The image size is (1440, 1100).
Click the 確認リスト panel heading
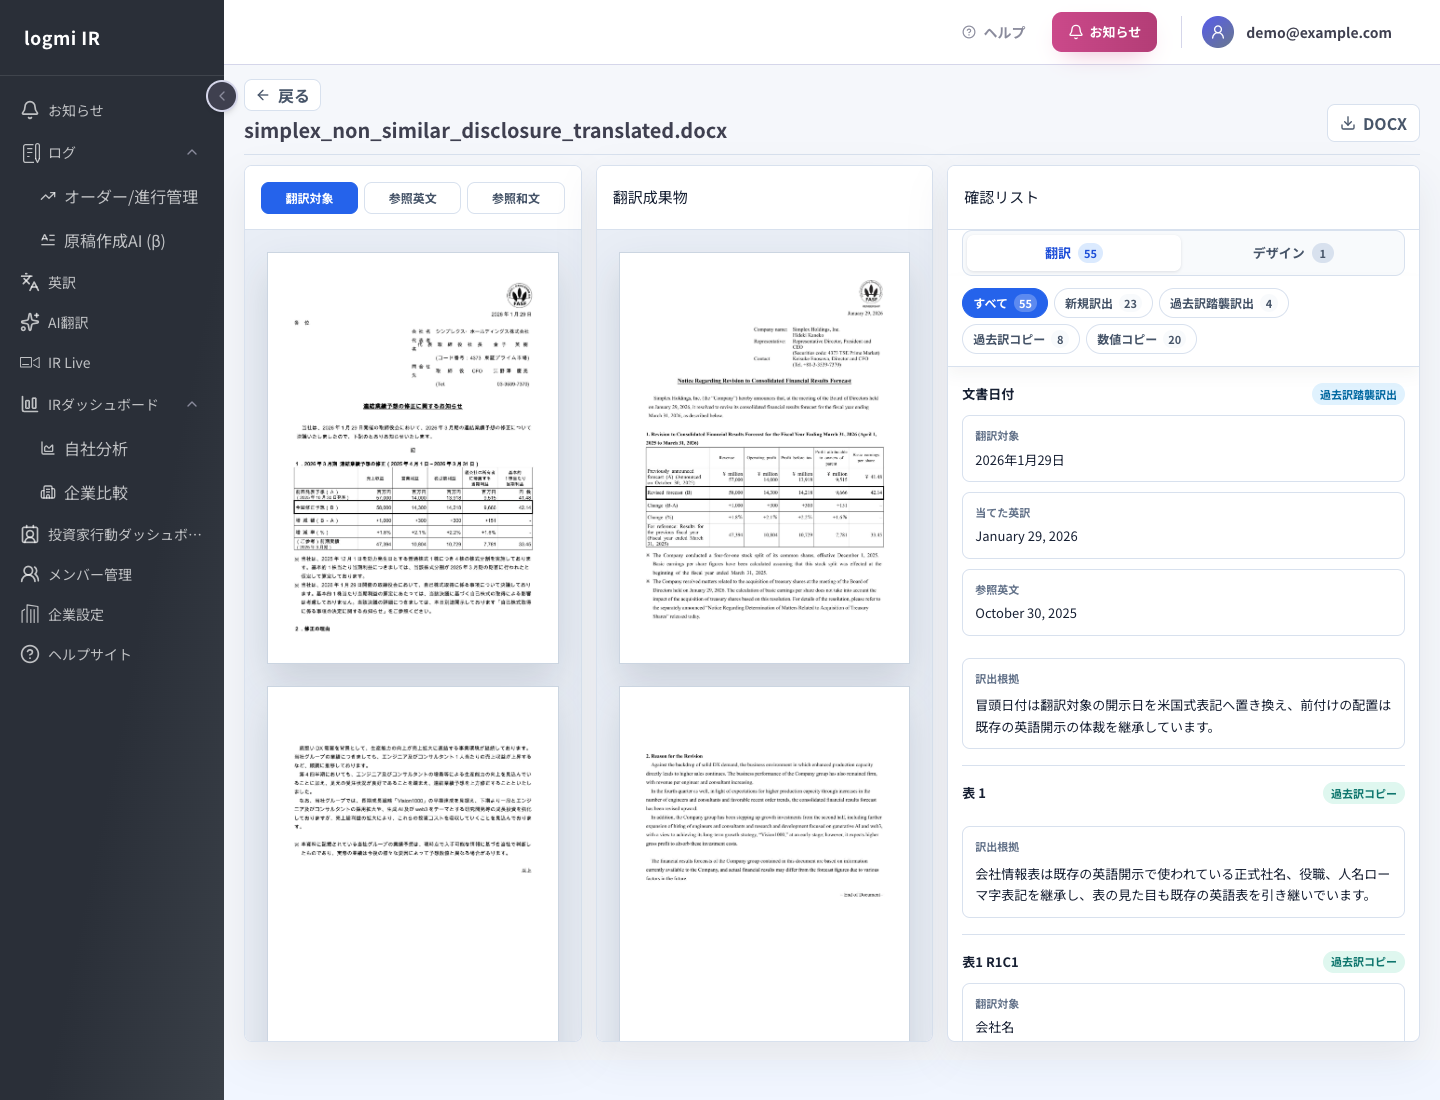point(1001,197)
